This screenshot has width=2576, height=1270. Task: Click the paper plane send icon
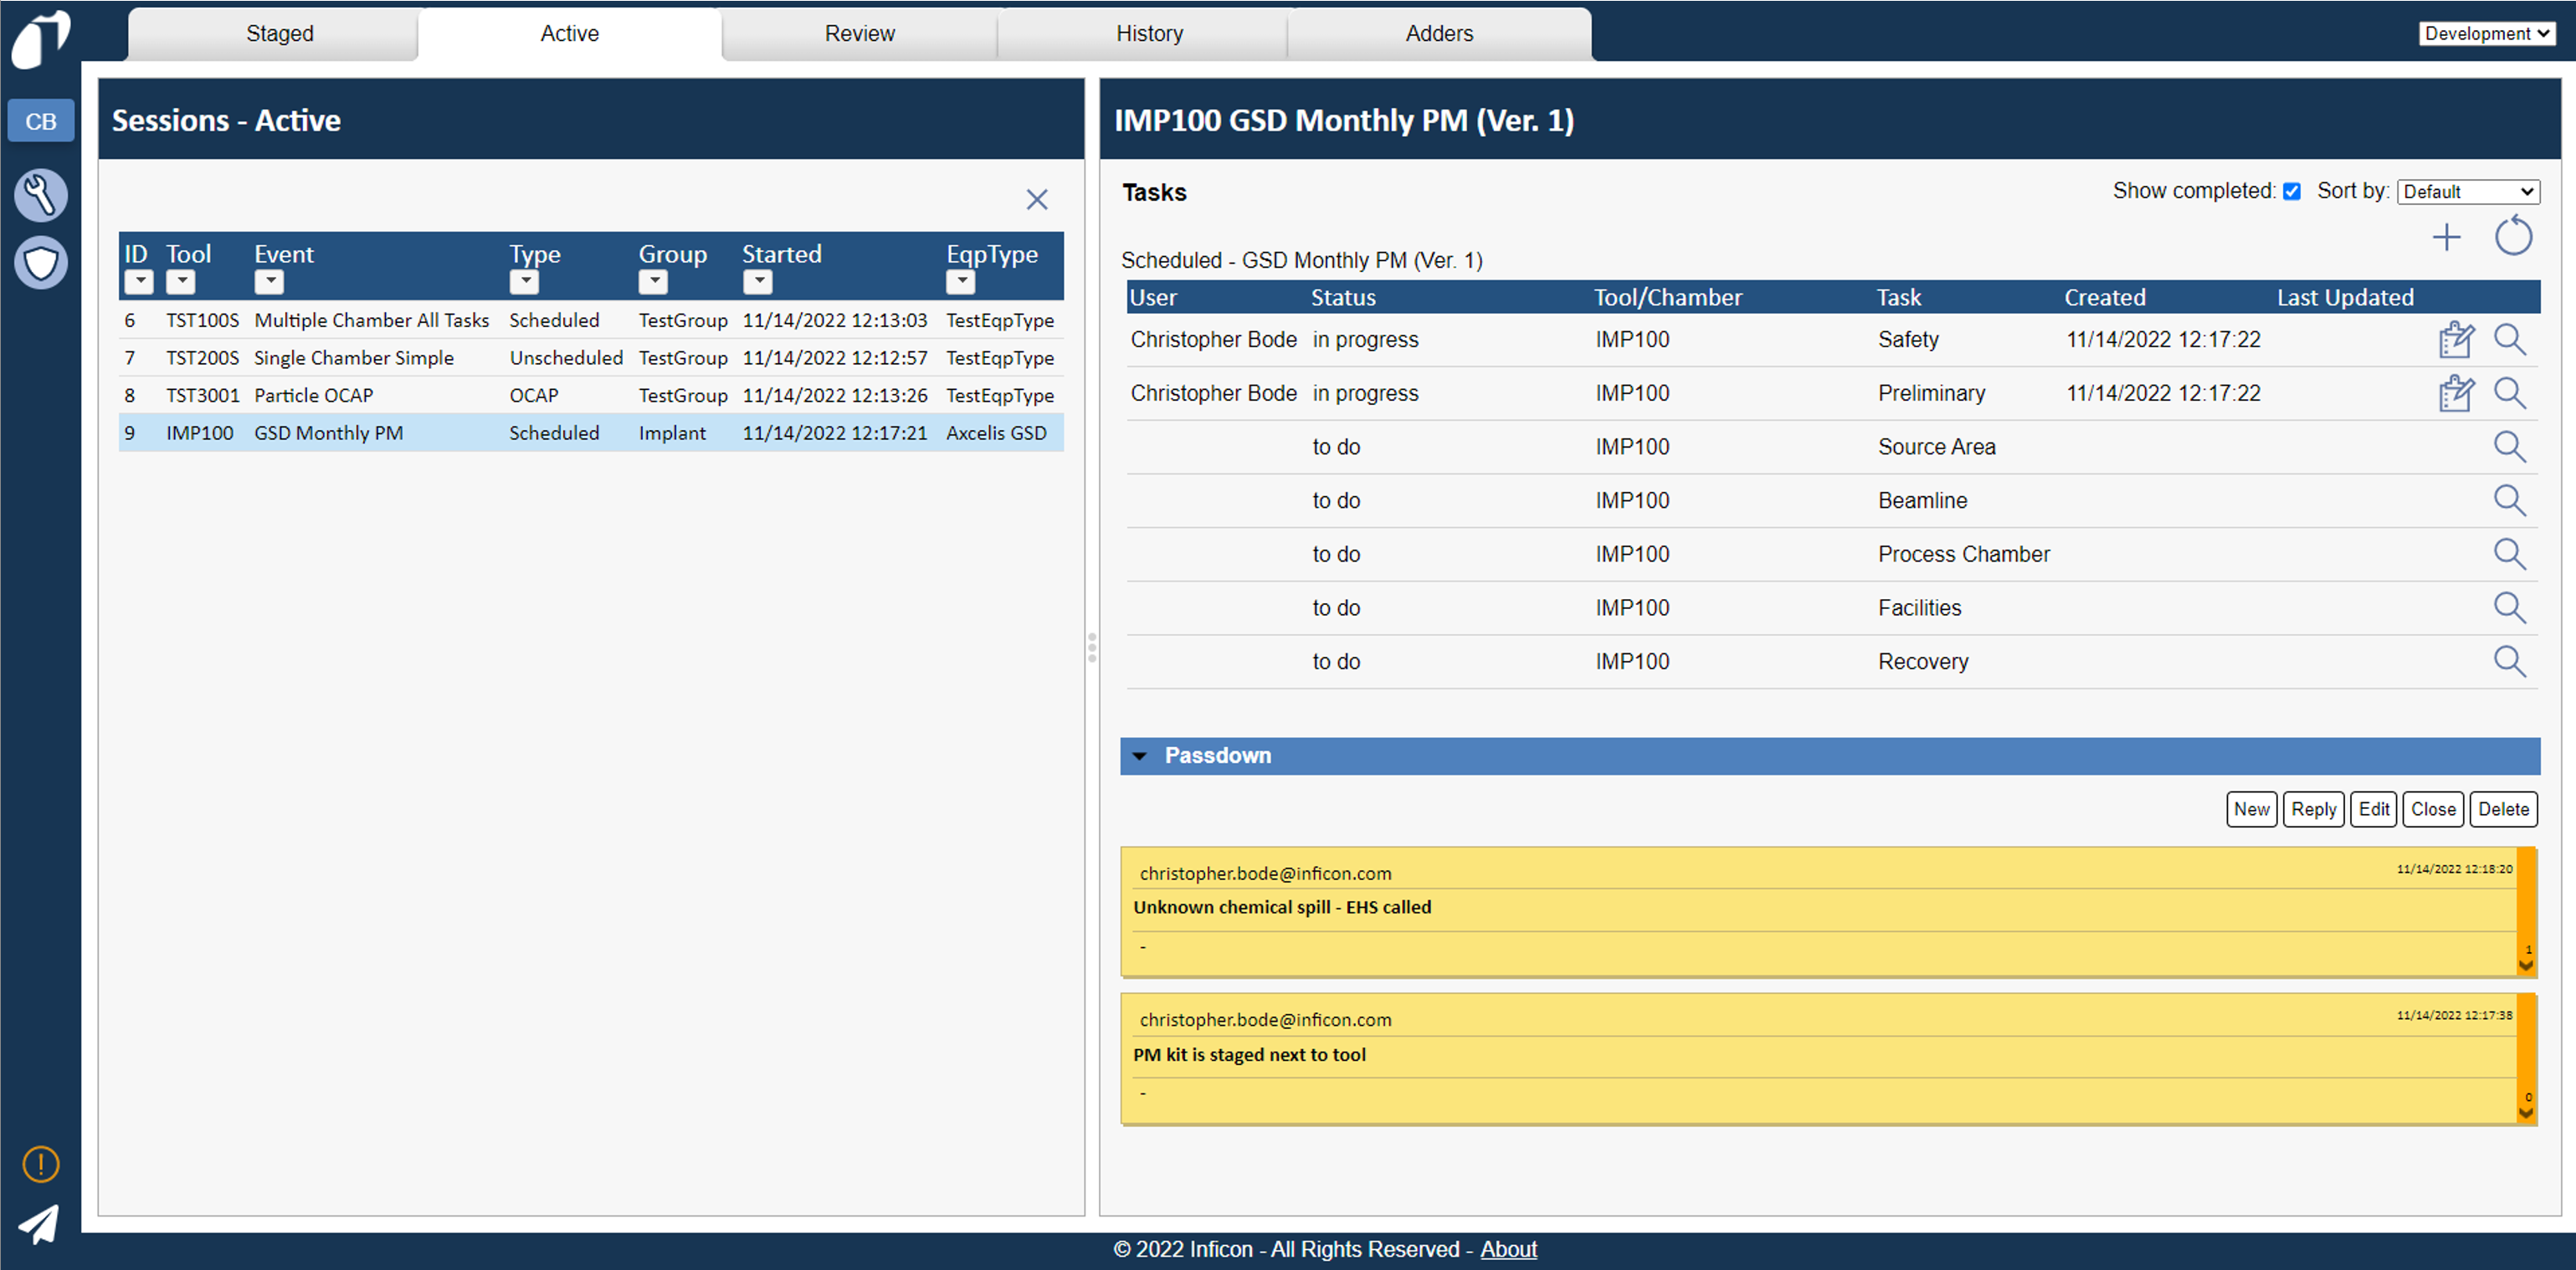tap(40, 1224)
